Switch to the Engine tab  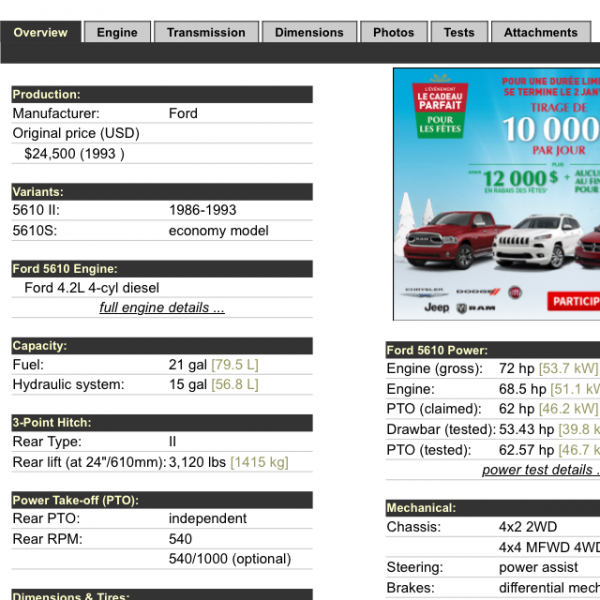click(x=117, y=32)
